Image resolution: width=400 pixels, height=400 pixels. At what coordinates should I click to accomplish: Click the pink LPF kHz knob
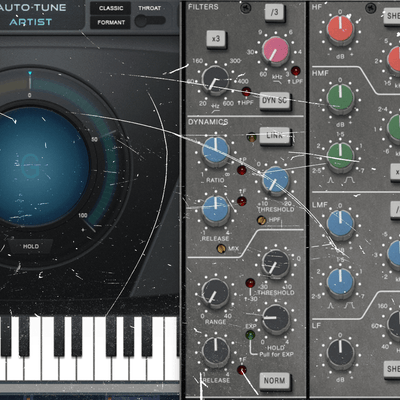275,51
